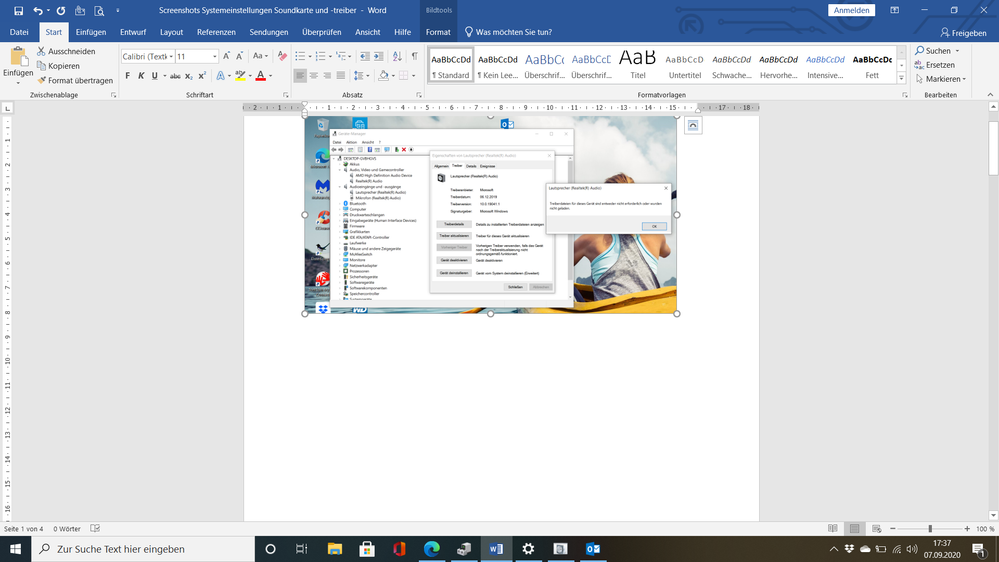Click the Format übertragen paintbrush icon
Image resolution: width=999 pixels, height=562 pixels.
pyautogui.click(x=41, y=81)
